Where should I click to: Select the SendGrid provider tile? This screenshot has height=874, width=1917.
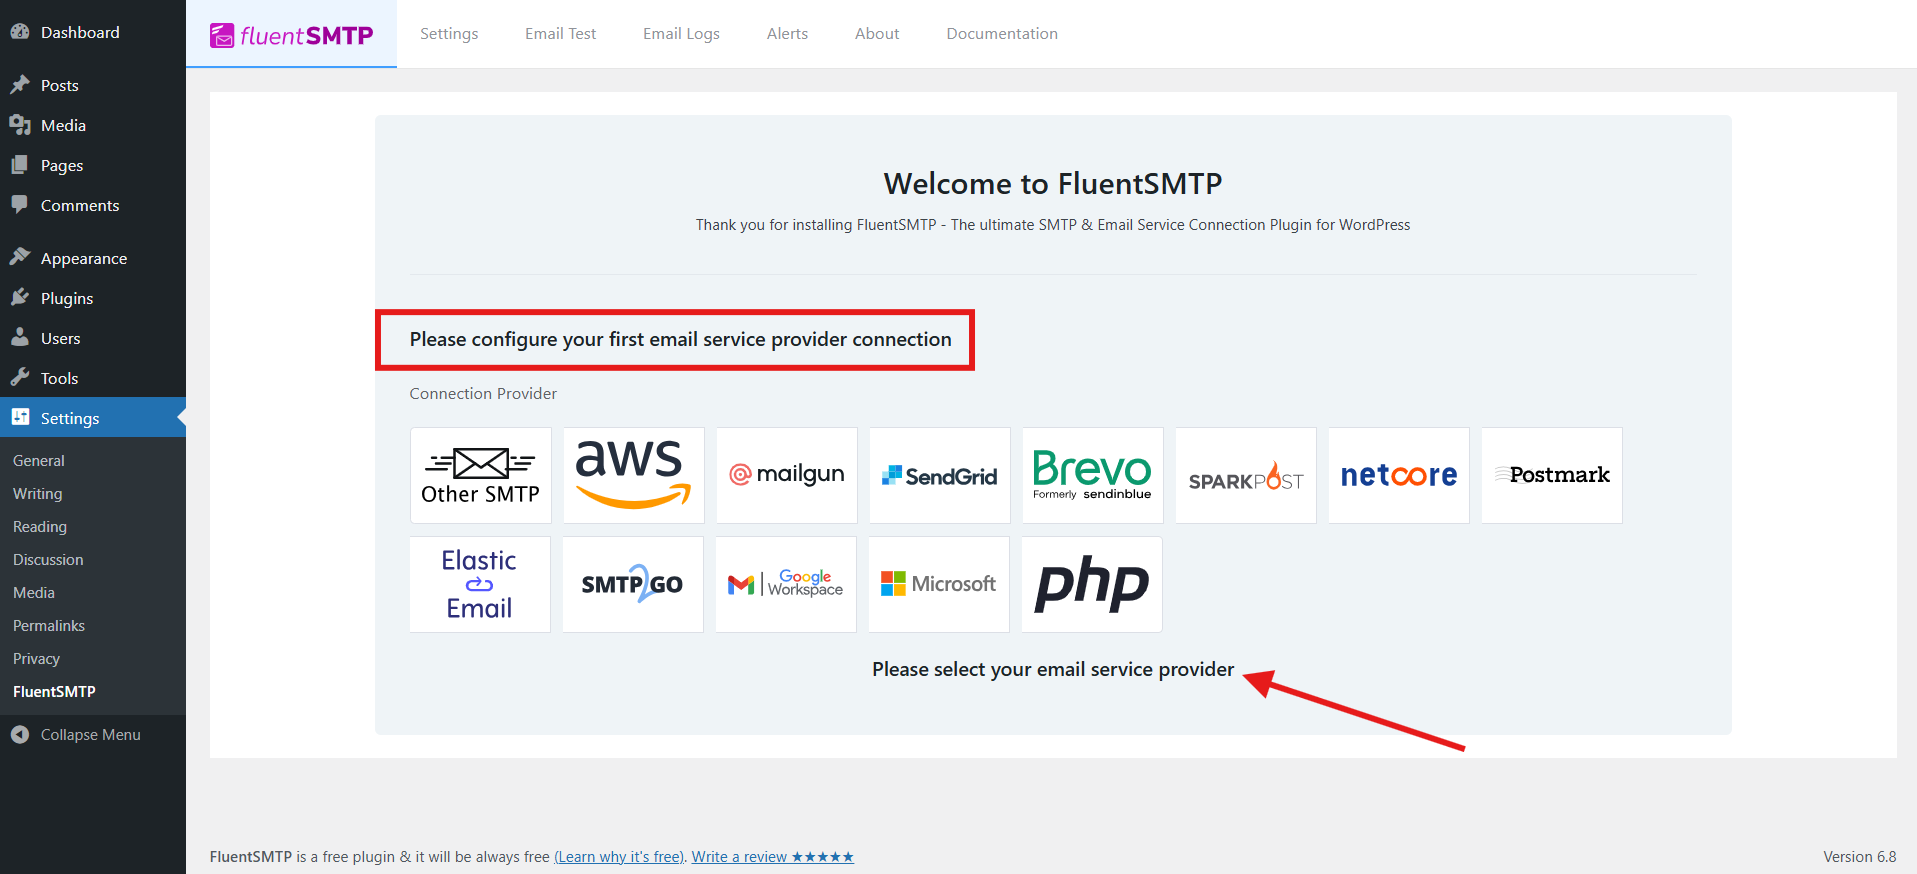coord(940,475)
